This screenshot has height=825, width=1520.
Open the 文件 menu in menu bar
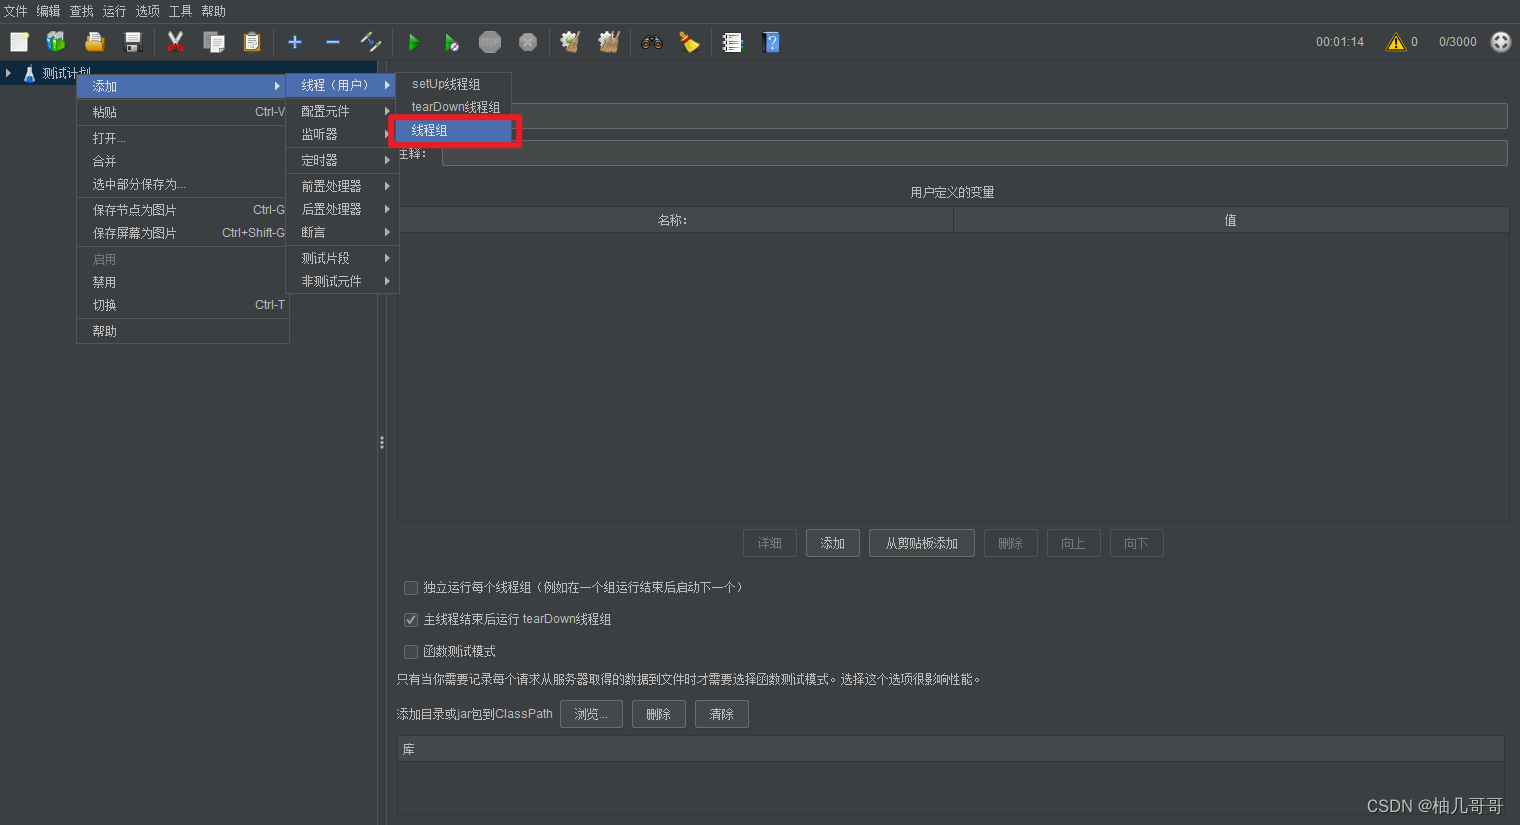click(x=16, y=11)
